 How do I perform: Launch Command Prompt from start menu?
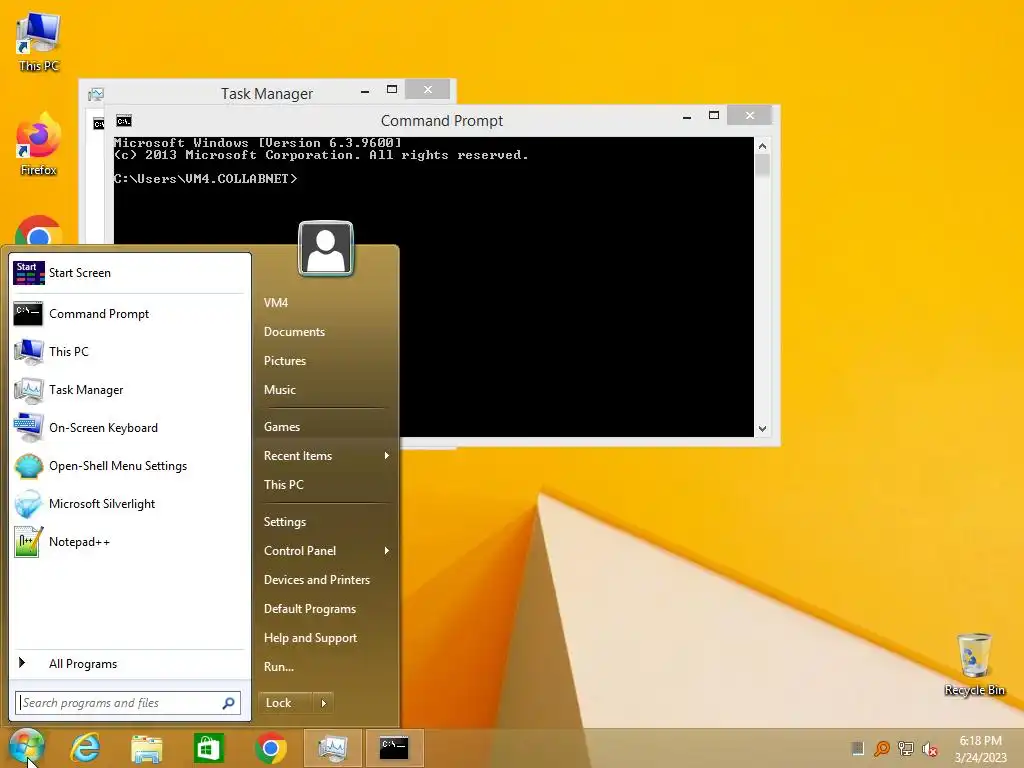point(129,314)
